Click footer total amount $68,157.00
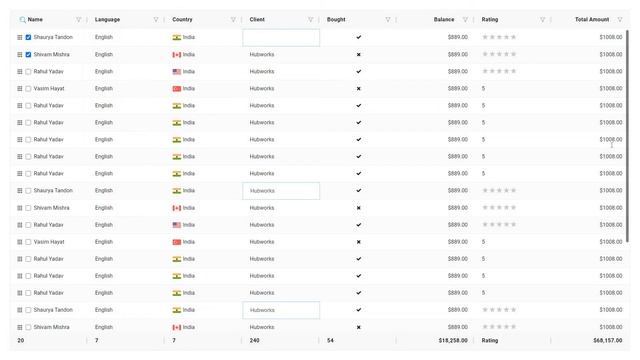The image size is (640, 360). (608, 340)
